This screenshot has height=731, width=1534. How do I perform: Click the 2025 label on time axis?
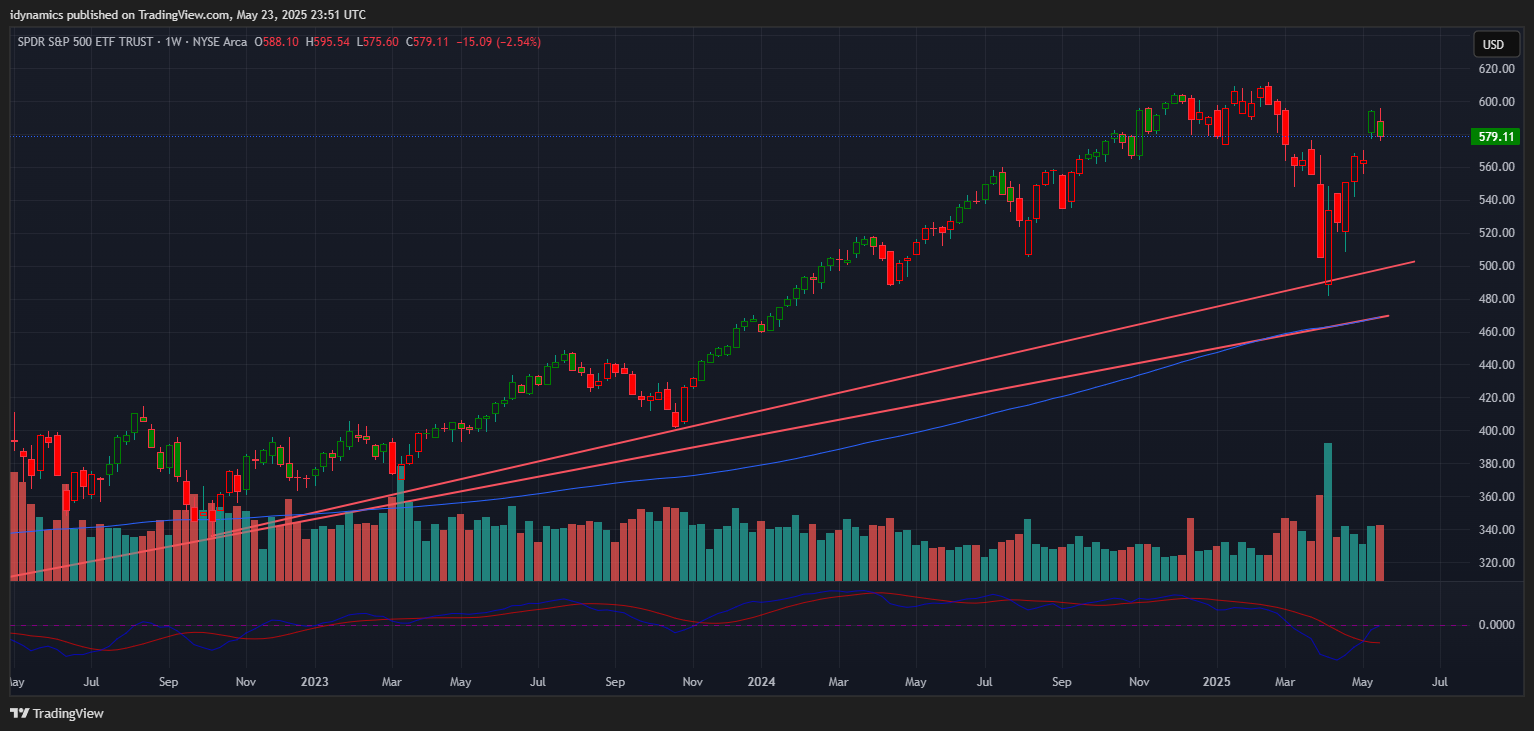coord(1217,682)
